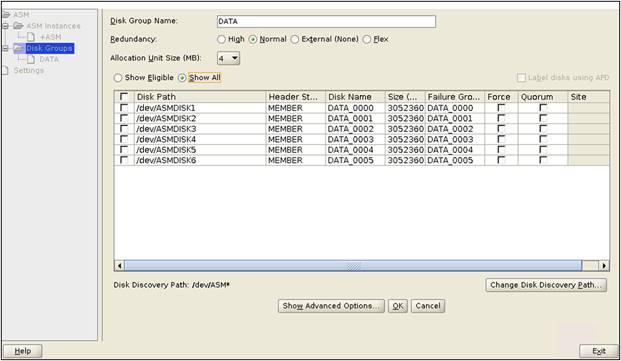Click the 3052360 size cell for /dev/ASMDISK1

pos(405,108)
